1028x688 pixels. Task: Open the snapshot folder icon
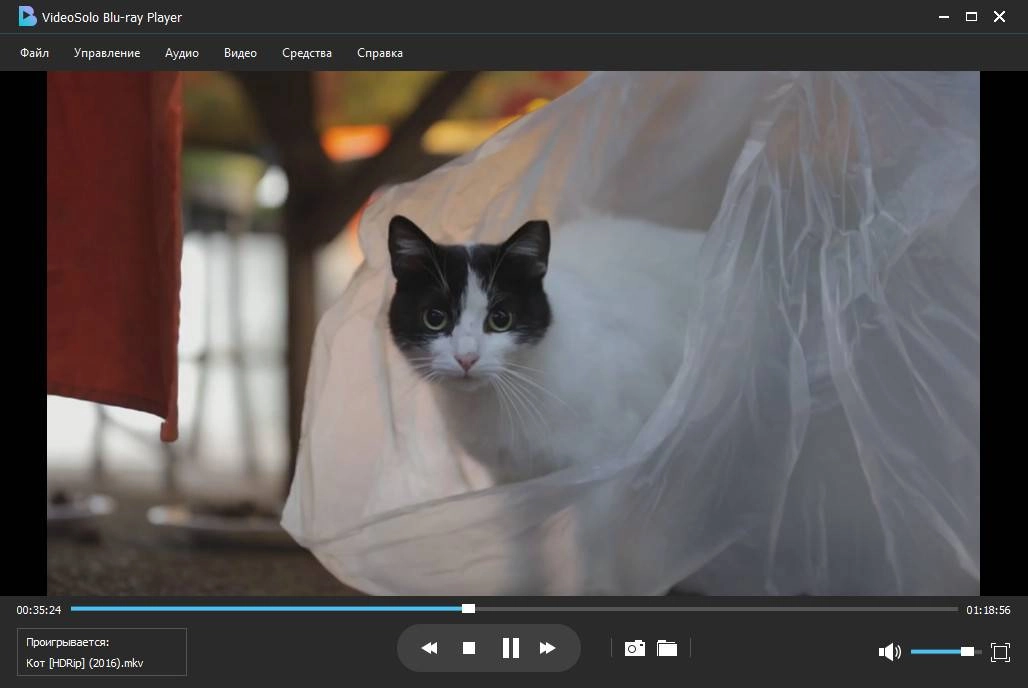coord(667,648)
